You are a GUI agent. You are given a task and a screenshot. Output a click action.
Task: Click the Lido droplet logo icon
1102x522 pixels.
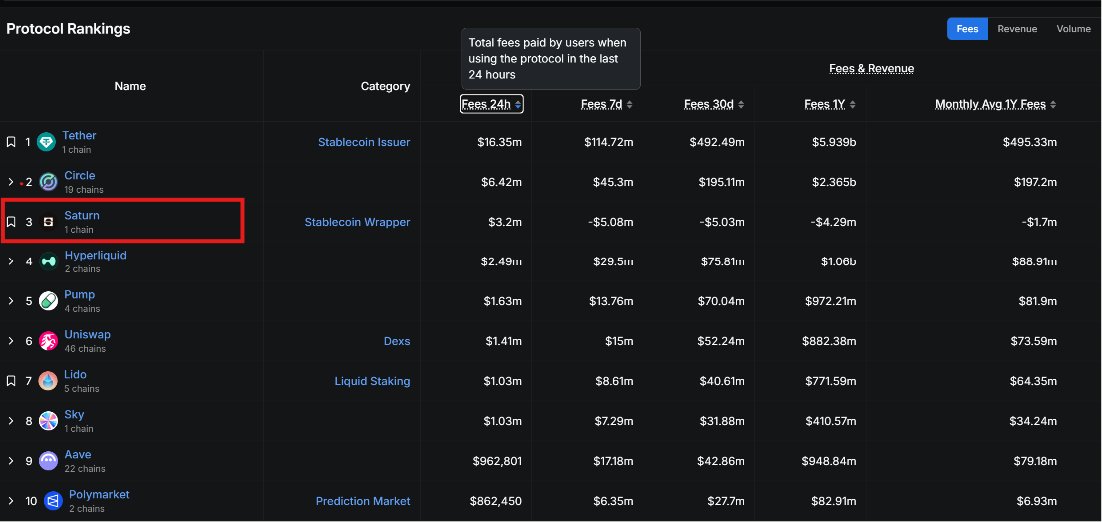[48, 381]
